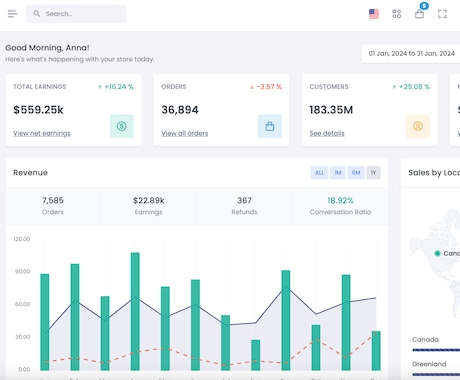Open customers See details link
Image resolution: width=460 pixels, height=380 pixels.
coord(327,133)
